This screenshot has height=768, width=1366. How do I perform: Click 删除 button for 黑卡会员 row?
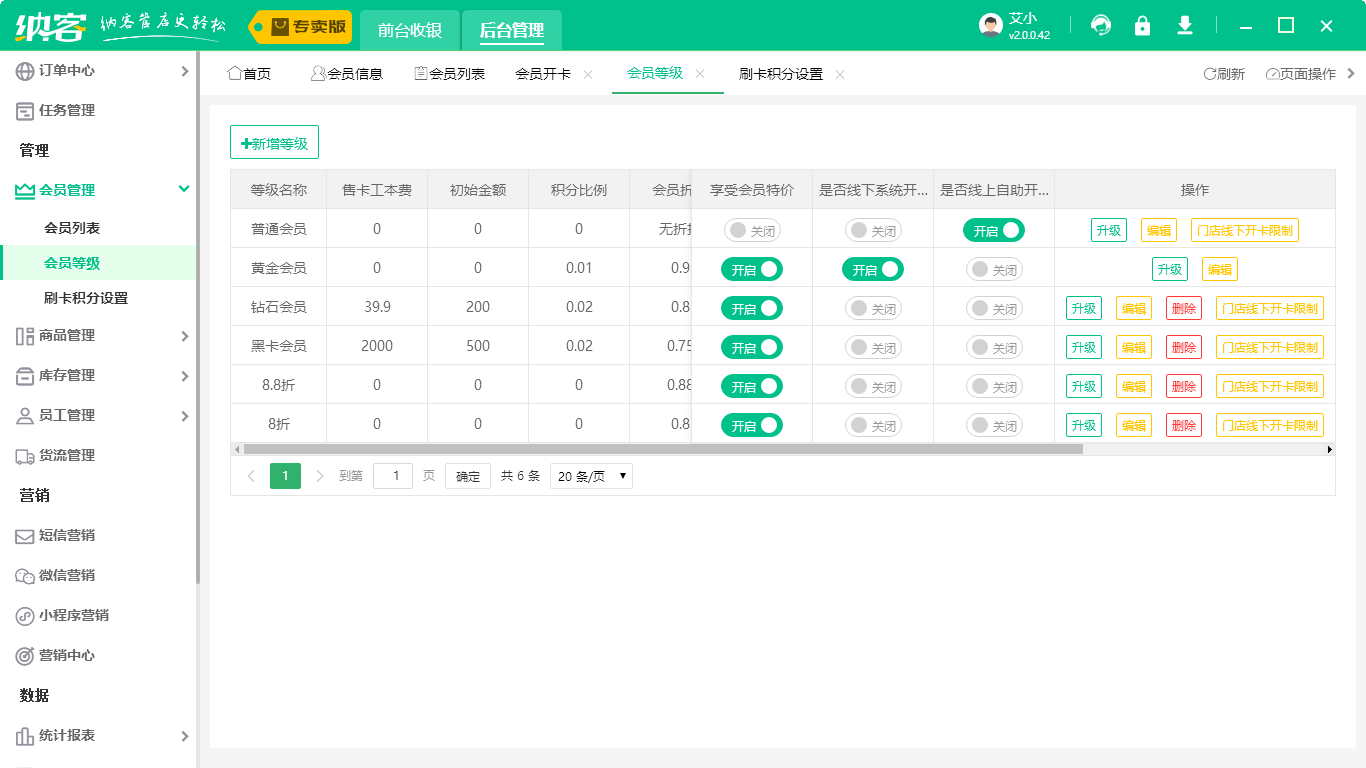click(x=1184, y=347)
